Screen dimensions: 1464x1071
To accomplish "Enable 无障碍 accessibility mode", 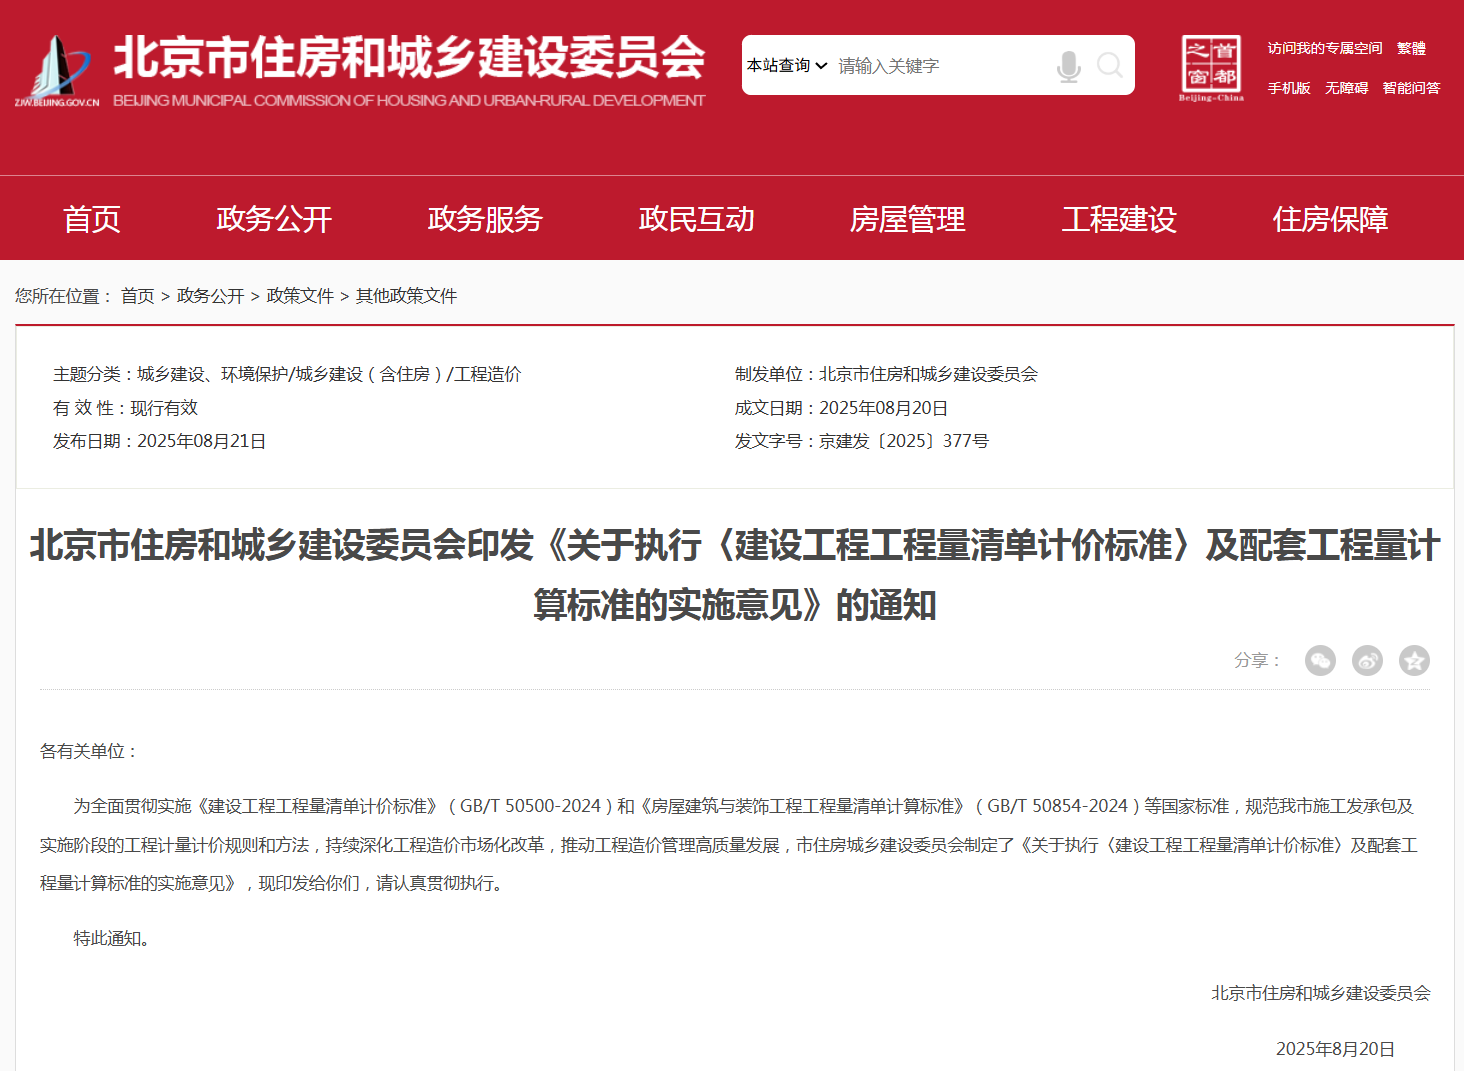I will [x=1346, y=87].
